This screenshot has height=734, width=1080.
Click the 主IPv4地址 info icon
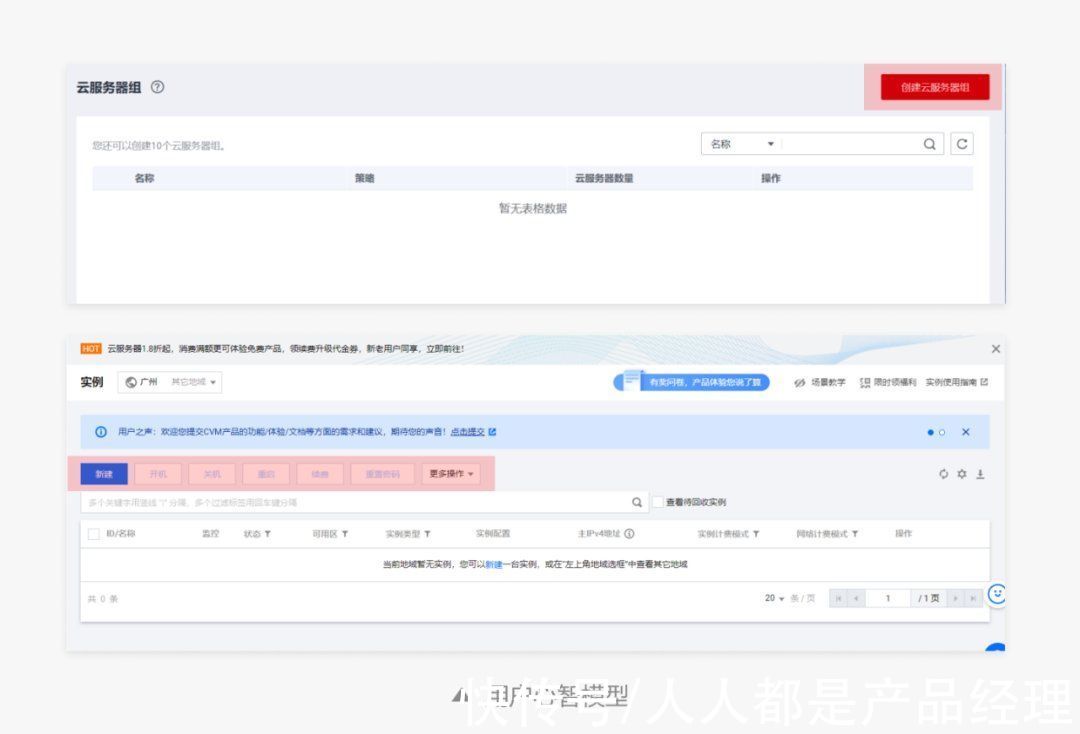[629, 534]
